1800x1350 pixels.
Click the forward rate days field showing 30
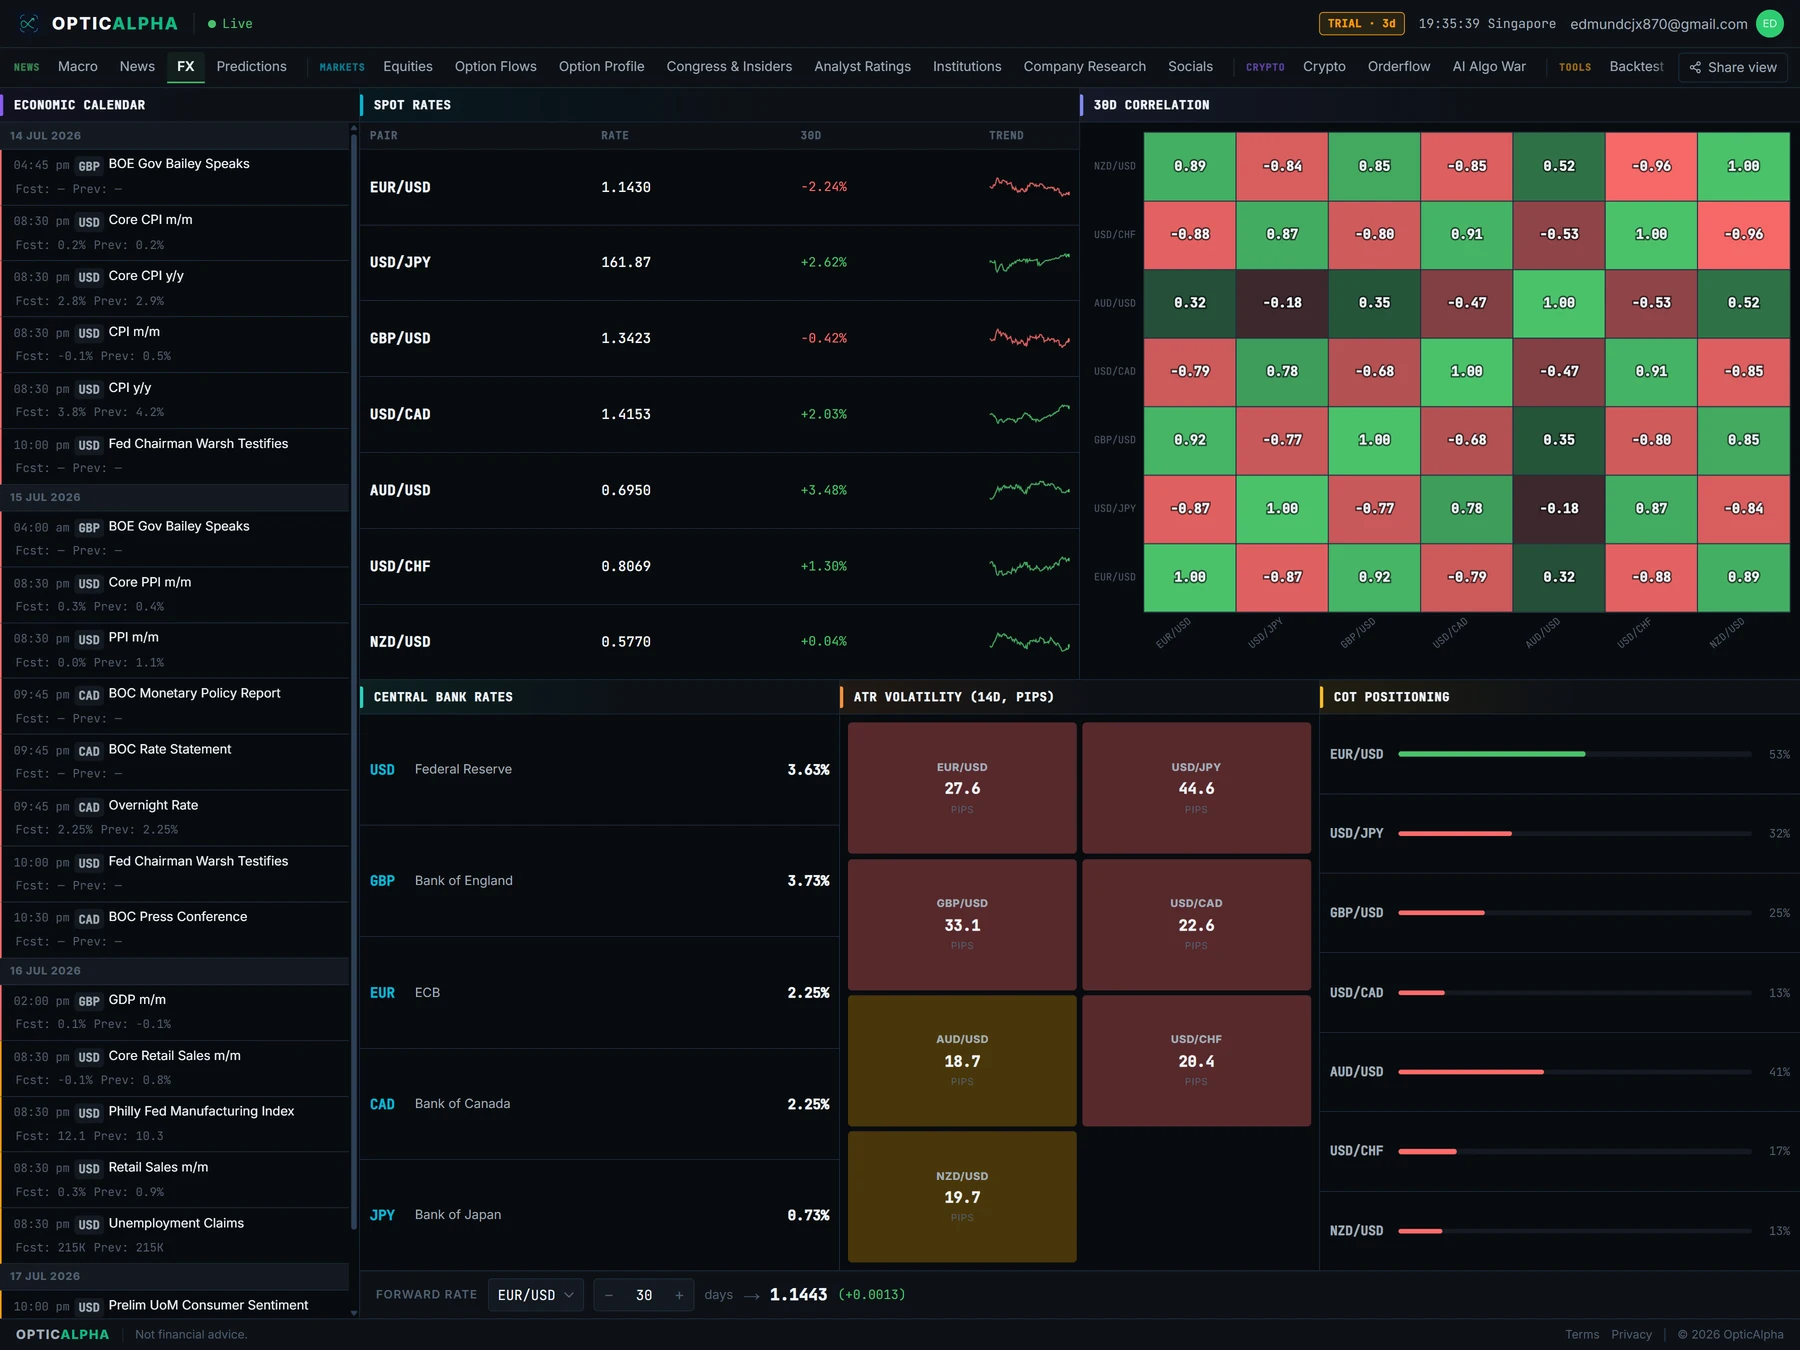point(644,1295)
